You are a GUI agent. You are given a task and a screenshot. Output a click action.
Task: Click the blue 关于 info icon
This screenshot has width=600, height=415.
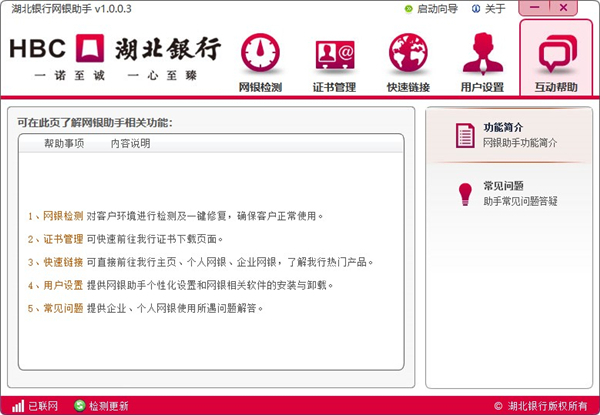click(x=476, y=8)
